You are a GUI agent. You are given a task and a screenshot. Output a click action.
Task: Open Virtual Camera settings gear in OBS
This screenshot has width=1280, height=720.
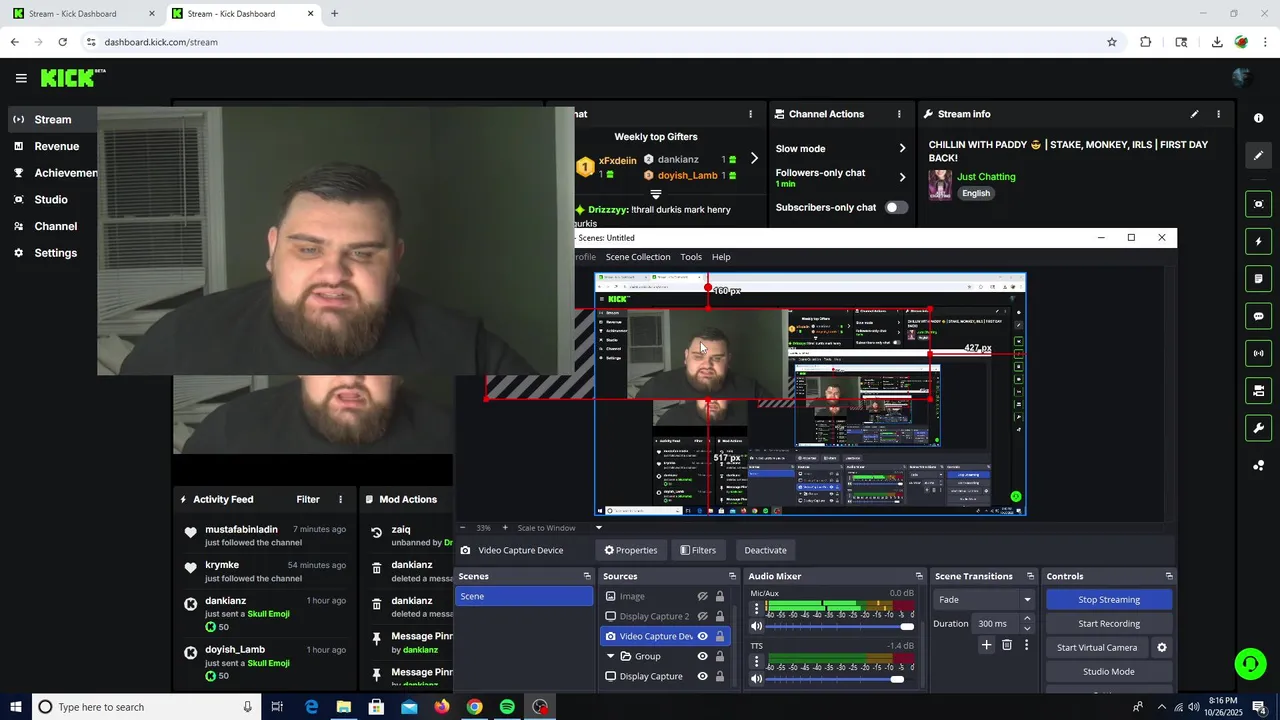[x=1162, y=648]
